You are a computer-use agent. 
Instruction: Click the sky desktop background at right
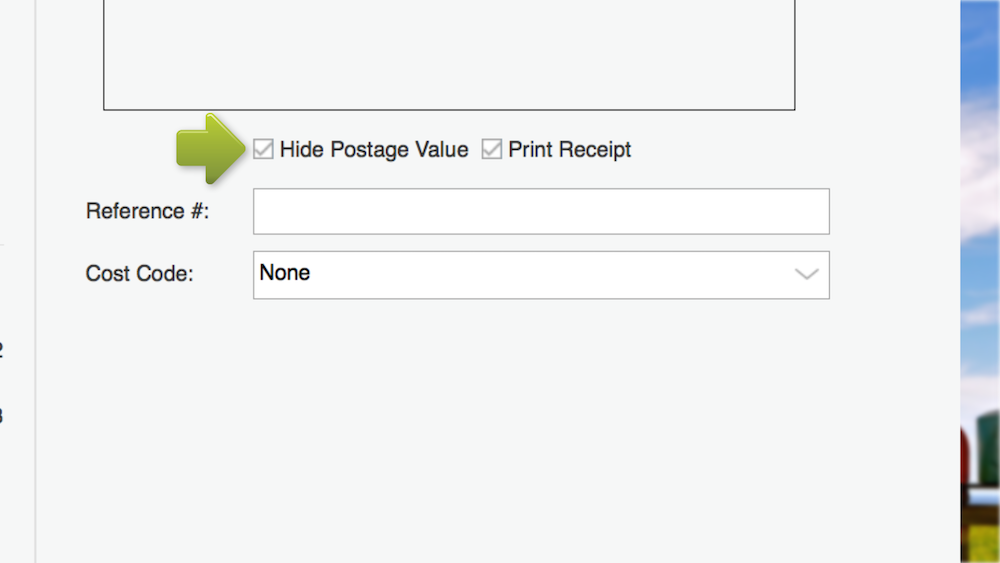980,200
